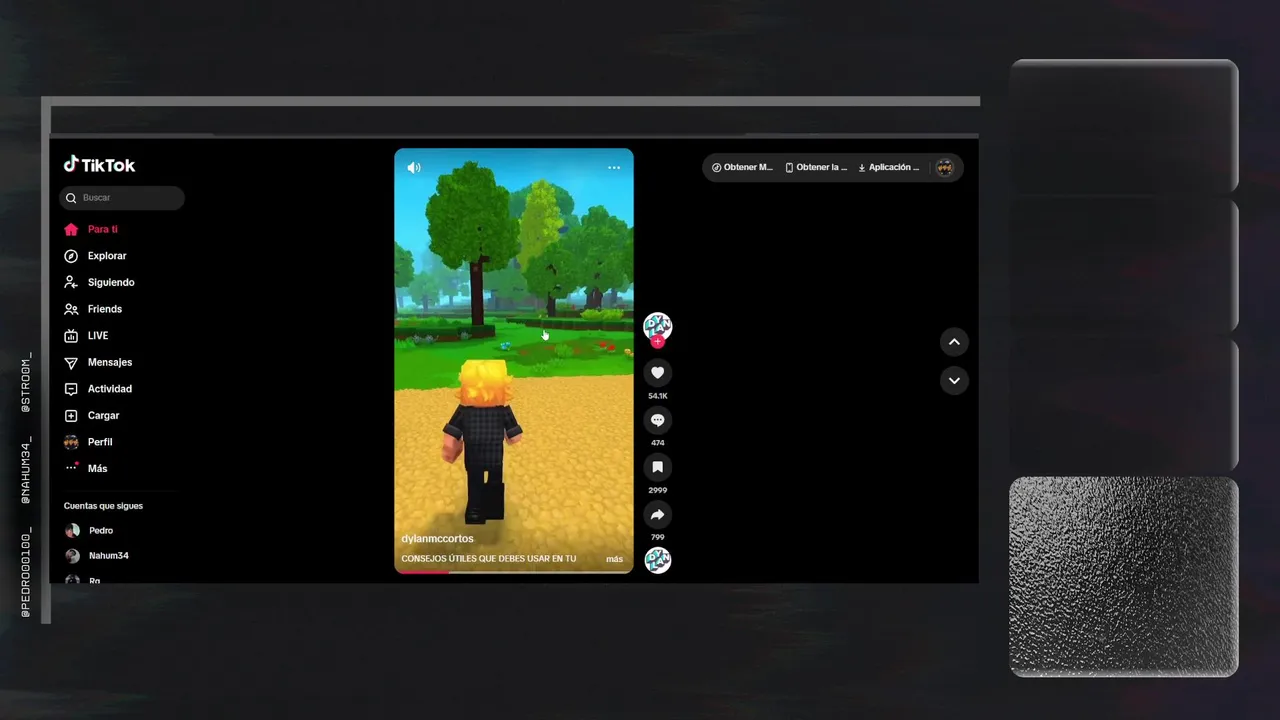
Task: Click the Friends people icon
Action: tap(71, 309)
